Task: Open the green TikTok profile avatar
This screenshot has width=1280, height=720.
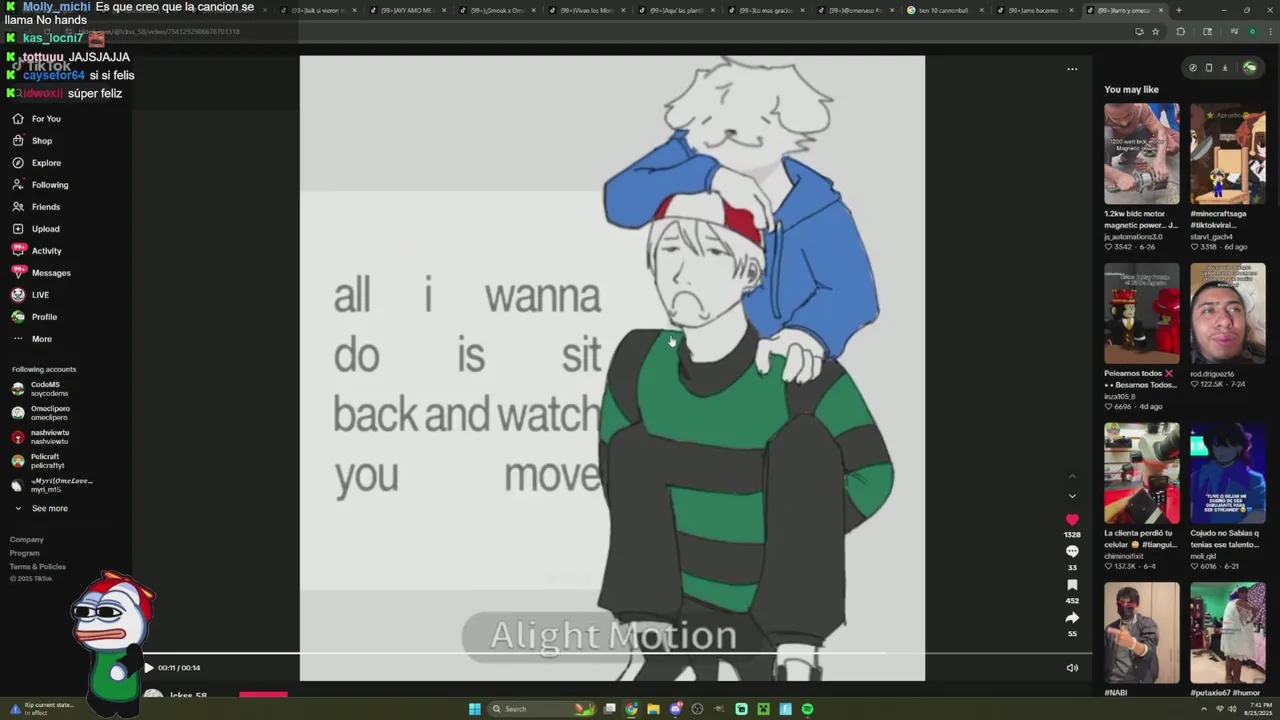Action: (1249, 68)
